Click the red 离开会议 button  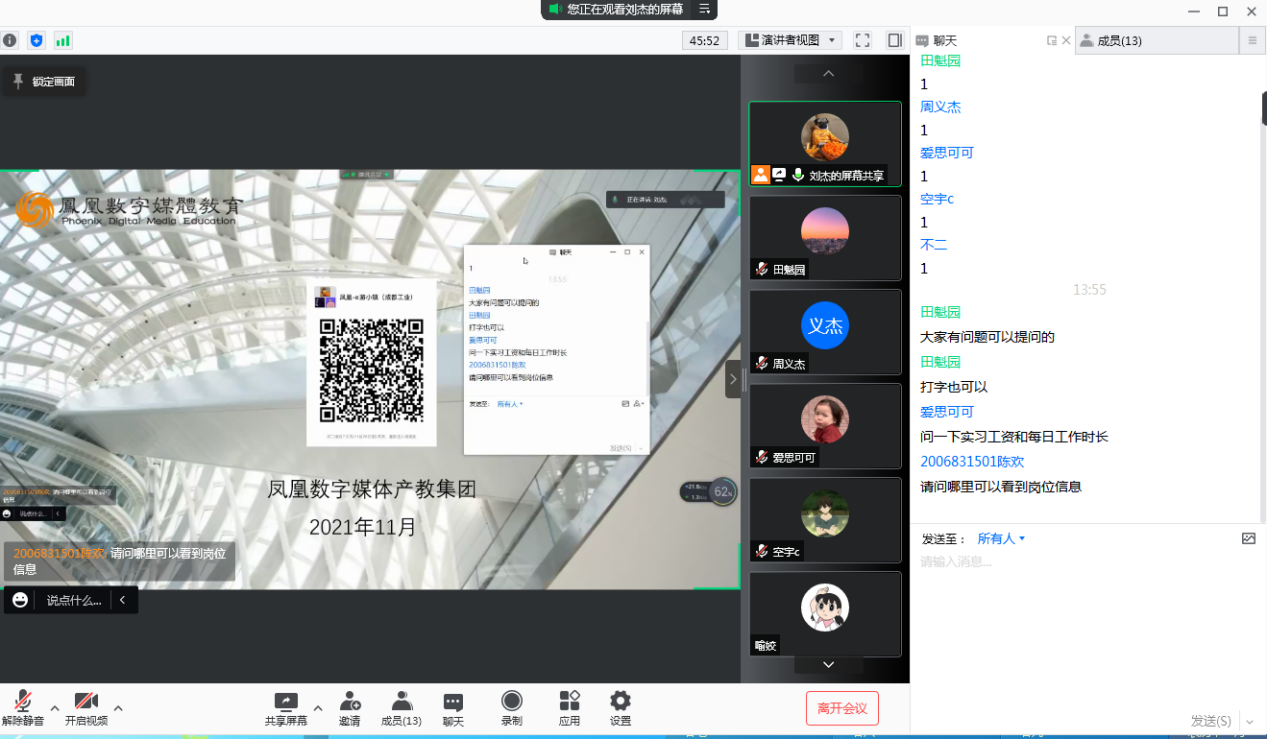pos(842,708)
